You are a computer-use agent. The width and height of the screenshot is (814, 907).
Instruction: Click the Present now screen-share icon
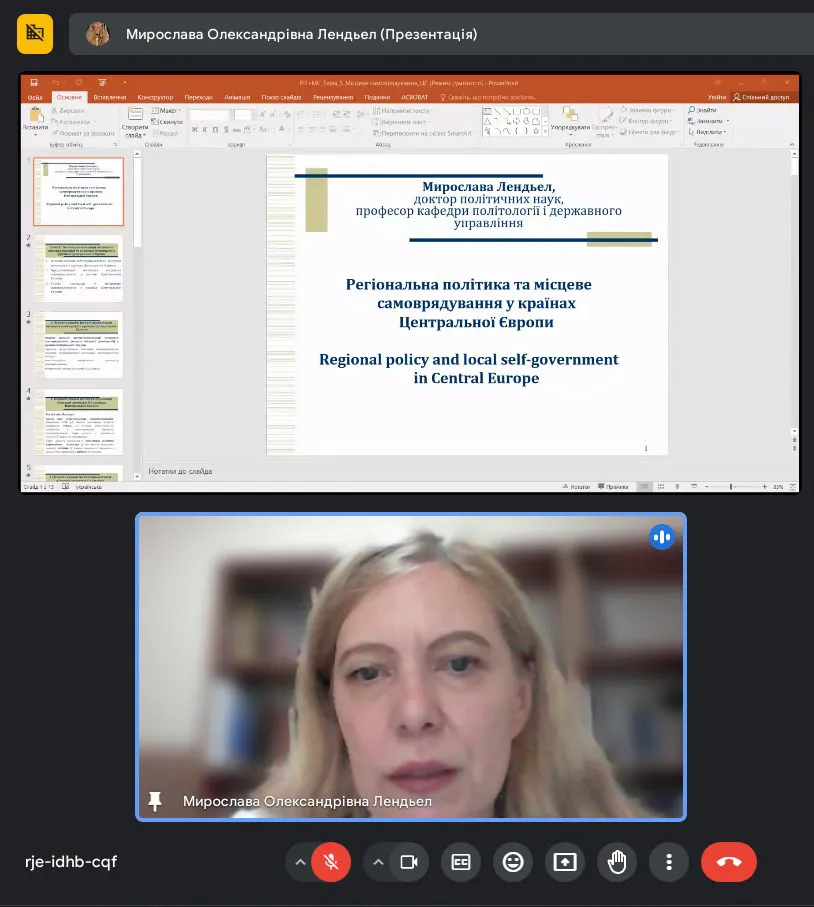(565, 862)
